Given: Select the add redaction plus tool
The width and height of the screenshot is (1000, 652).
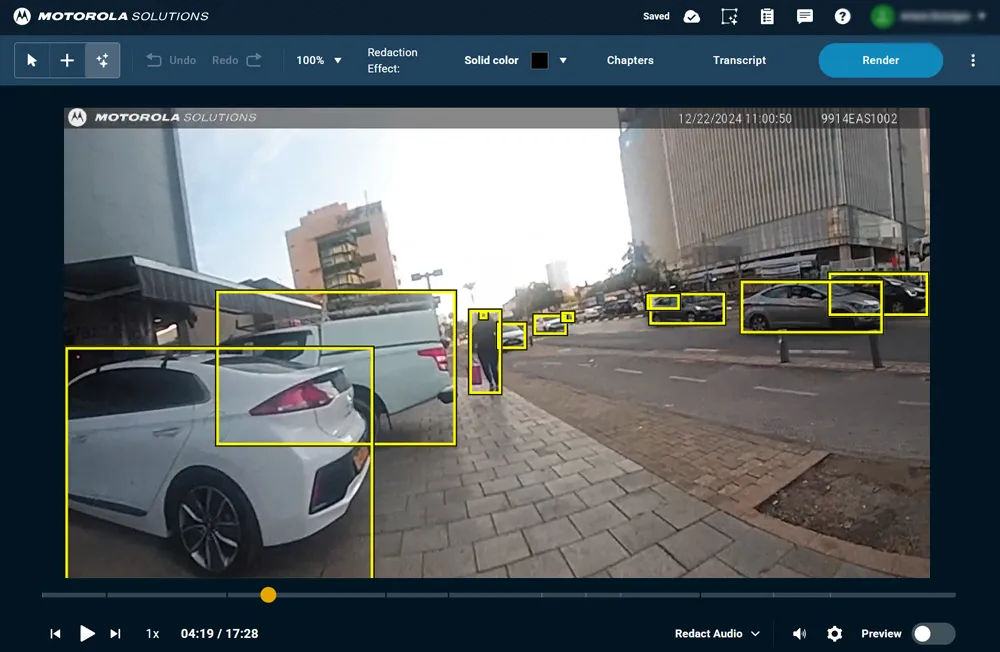Looking at the screenshot, I should coord(67,60).
